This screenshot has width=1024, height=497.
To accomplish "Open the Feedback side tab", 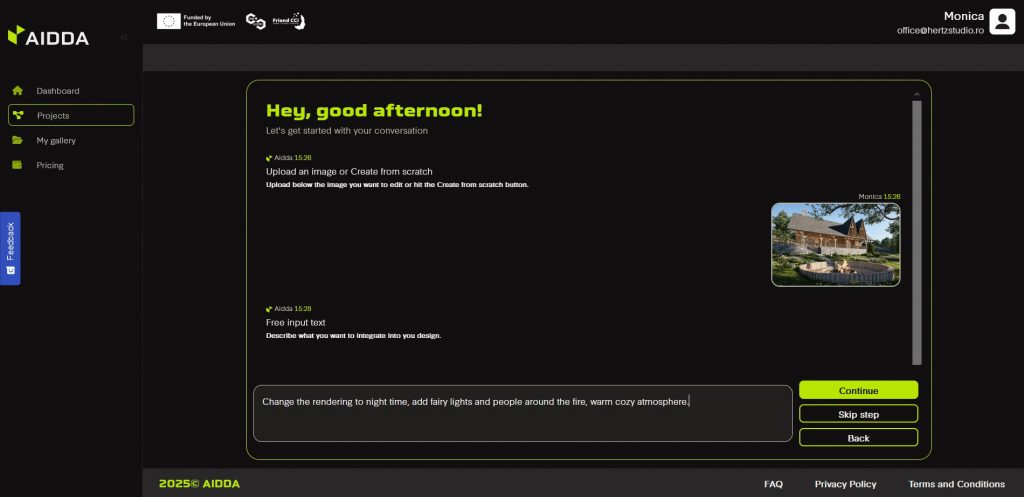I will pos(10,248).
